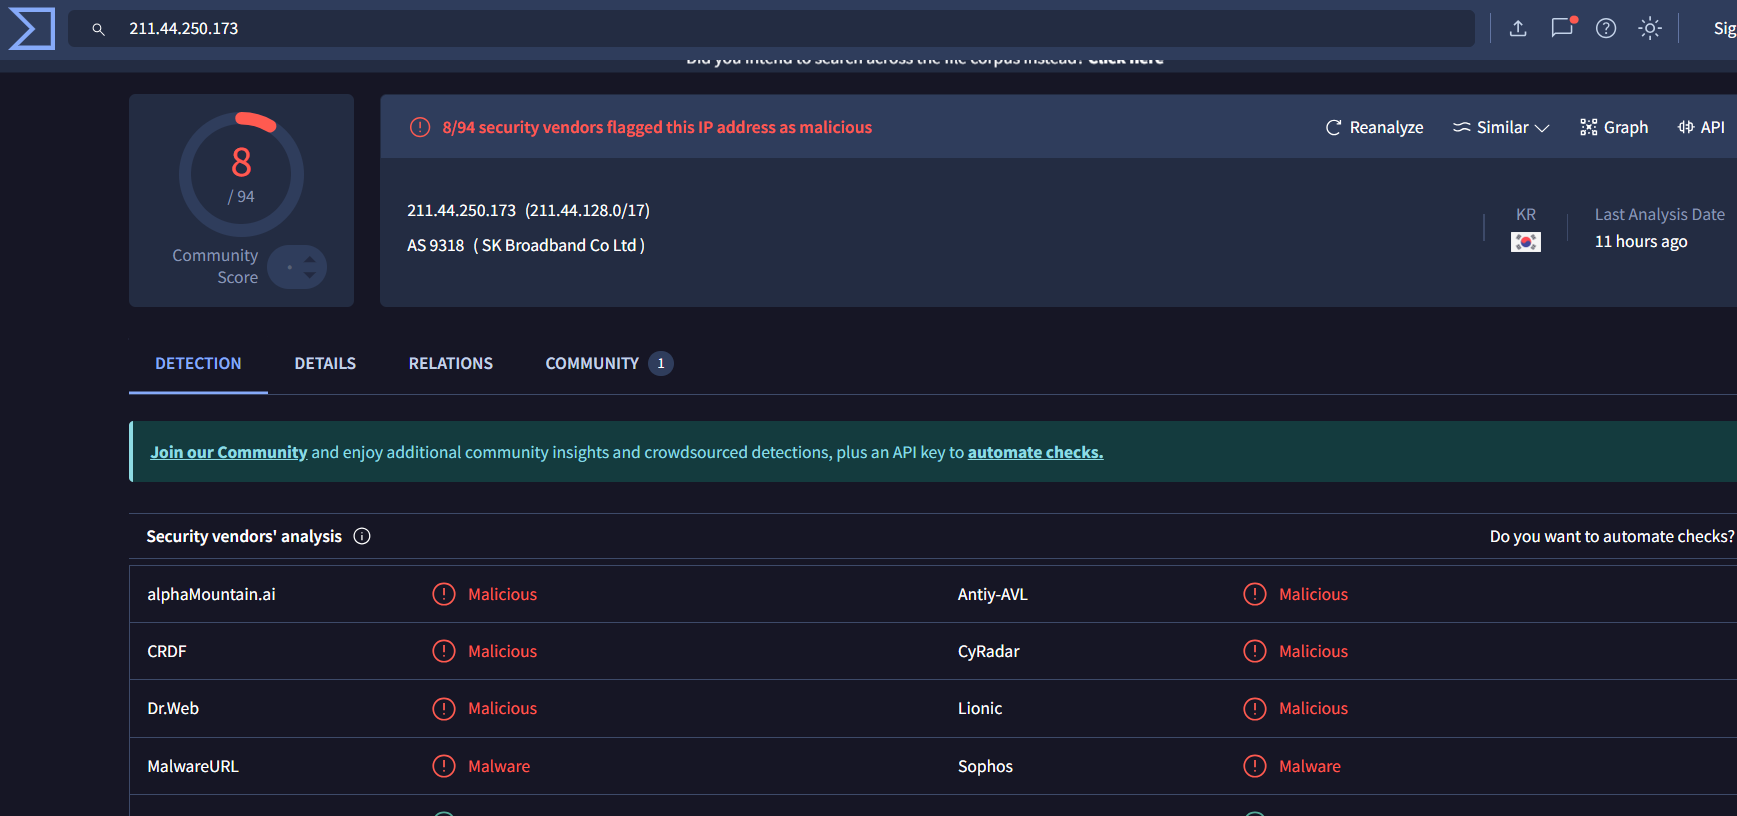Select the Dr.Web vendor name

click(173, 708)
